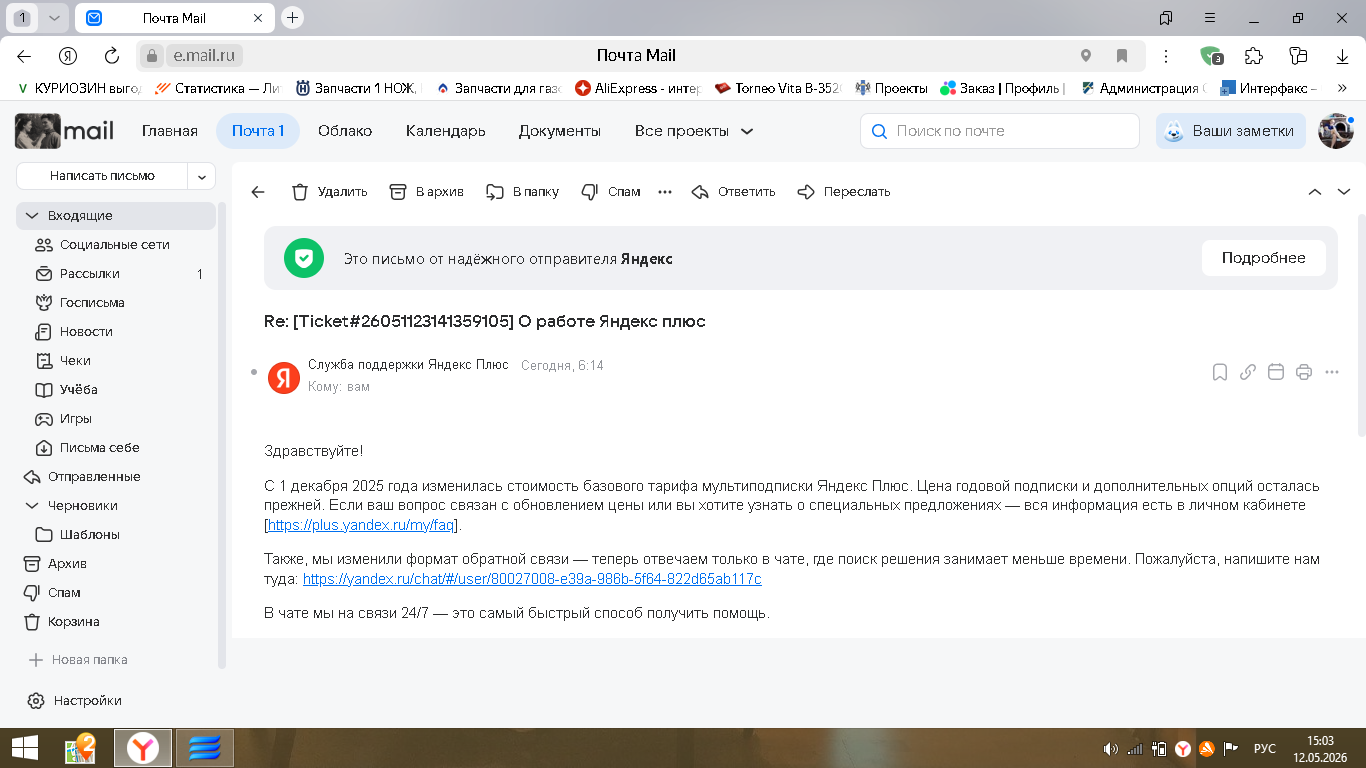Forward the email with 'Переслать'
This screenshot has width=1366, height=768.
(843, 192)
